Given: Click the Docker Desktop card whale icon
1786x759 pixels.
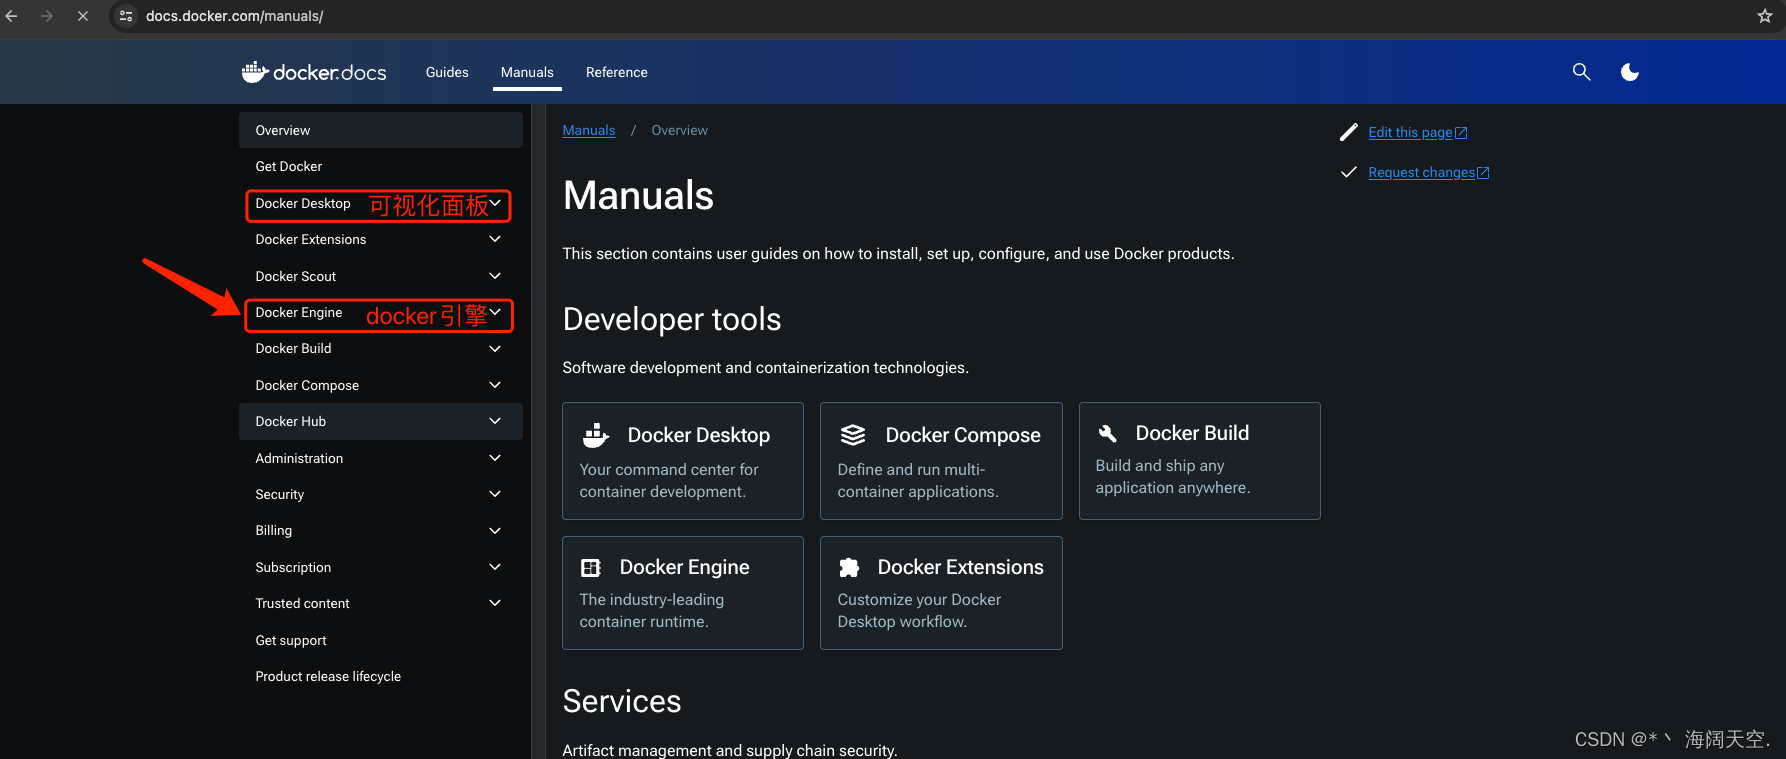Looking at the screenshot, I should pos(596,435).
